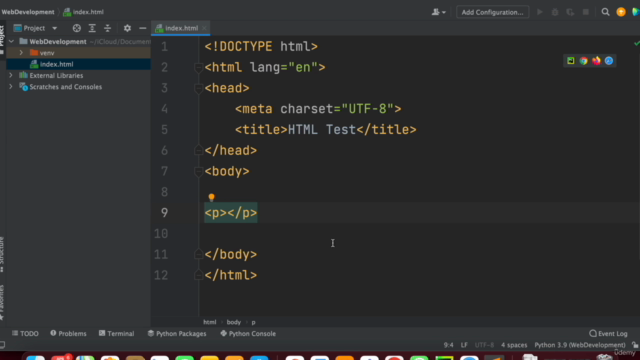640x360 pixels.
Task: Open the user account dropdown
Action: pyautogui.click(x=438, y=12)
